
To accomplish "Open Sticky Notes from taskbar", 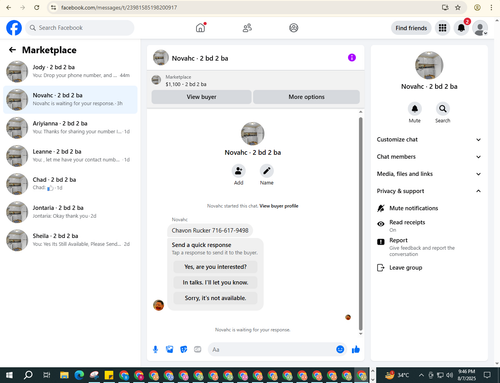I will click(x=109, y=375).
